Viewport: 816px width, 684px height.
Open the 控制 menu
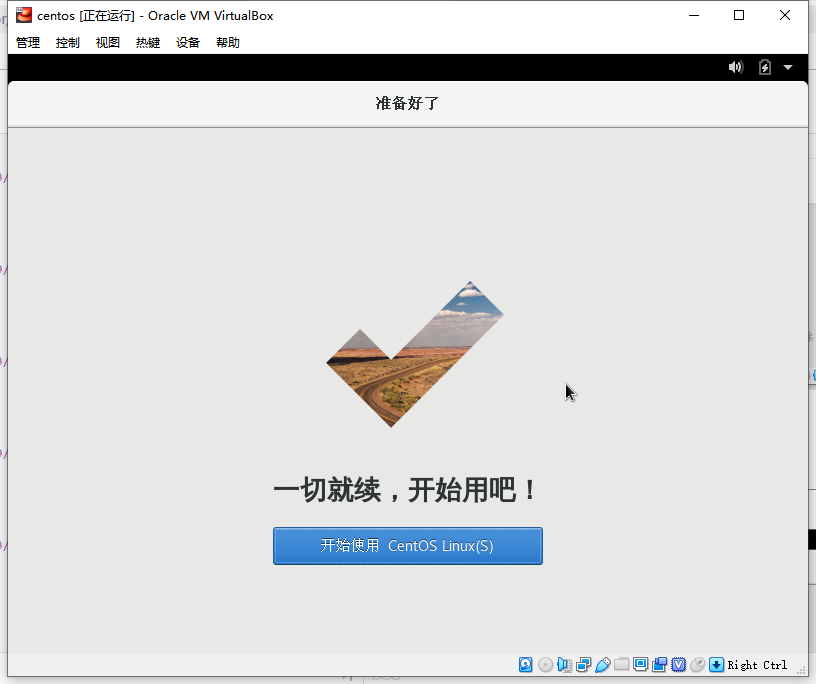coord(68,43)
